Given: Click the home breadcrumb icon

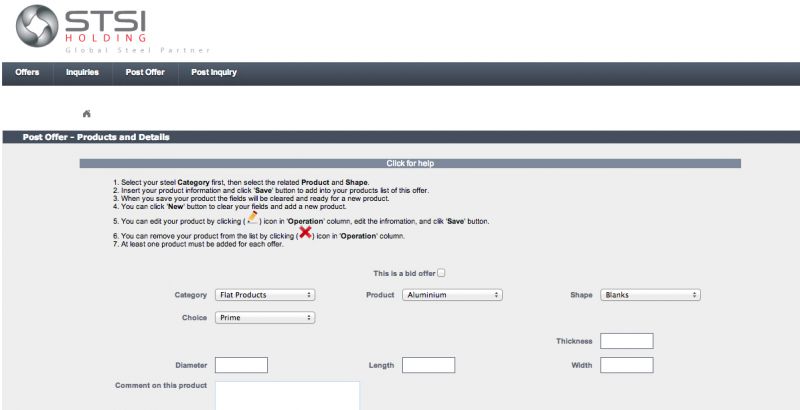Looking at the screenshot, I should (87, 113).
